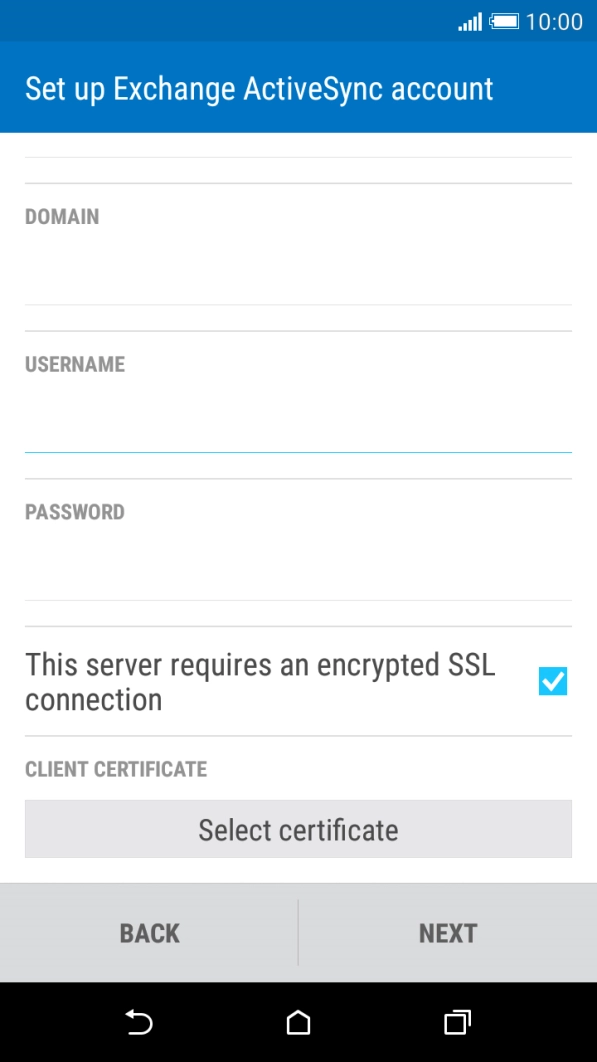Tap the battery indicator in the status bar

(509, 20)
